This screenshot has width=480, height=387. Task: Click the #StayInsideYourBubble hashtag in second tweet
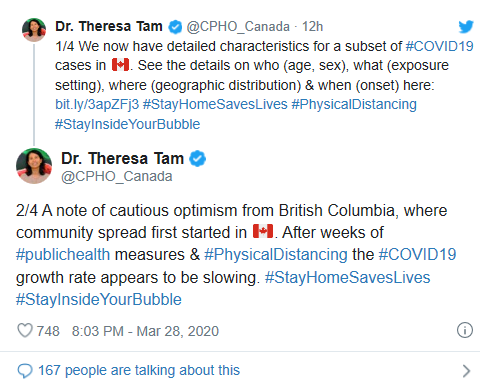(99, 299)
